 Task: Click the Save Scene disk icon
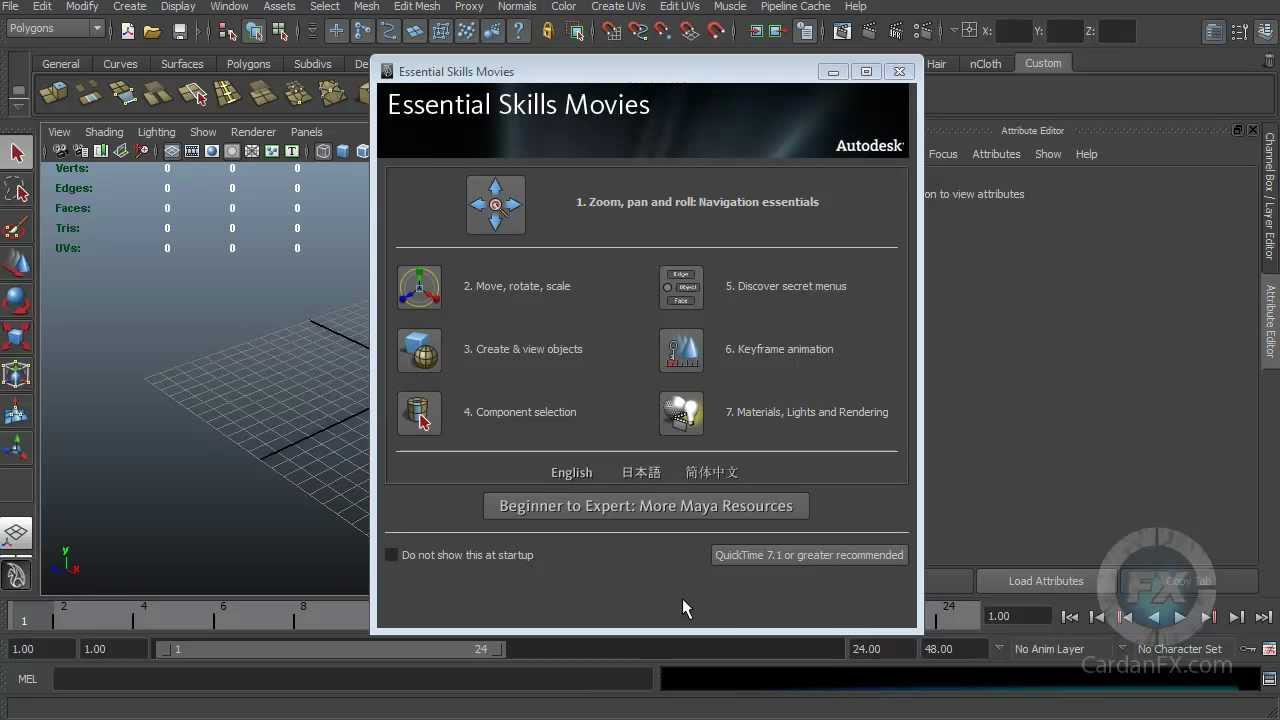(x=180, y=31)
